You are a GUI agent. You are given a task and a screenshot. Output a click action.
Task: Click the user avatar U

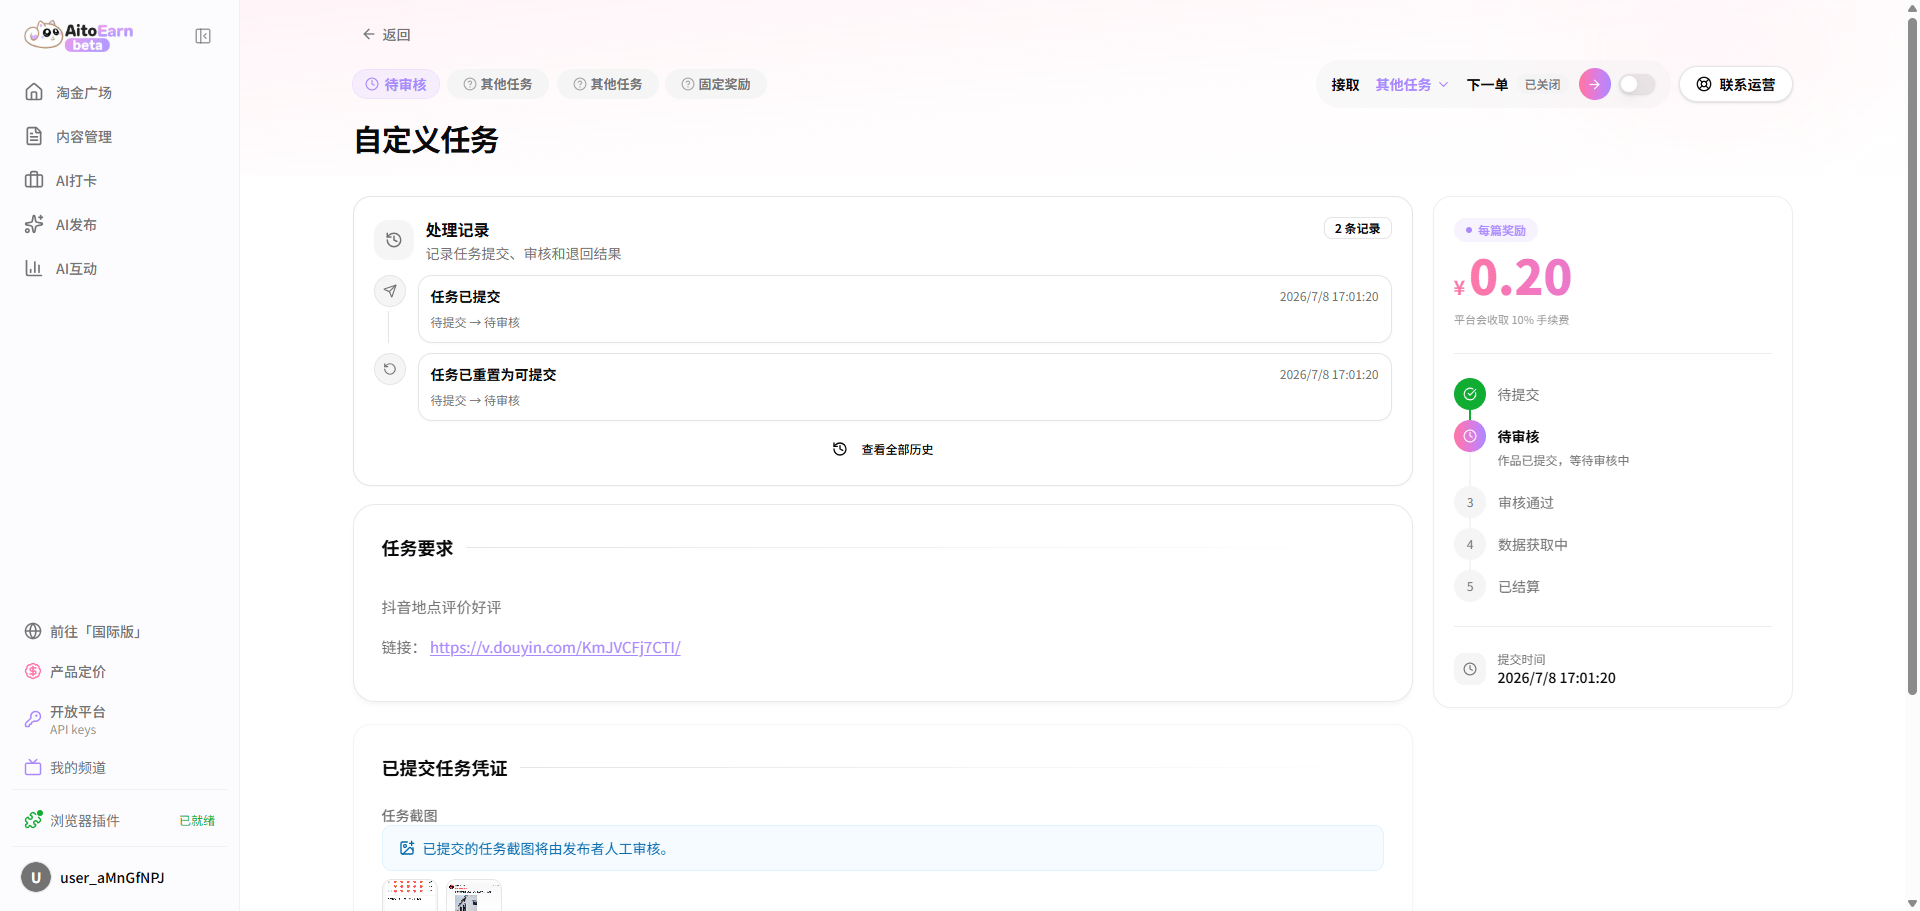coord(36,878)
